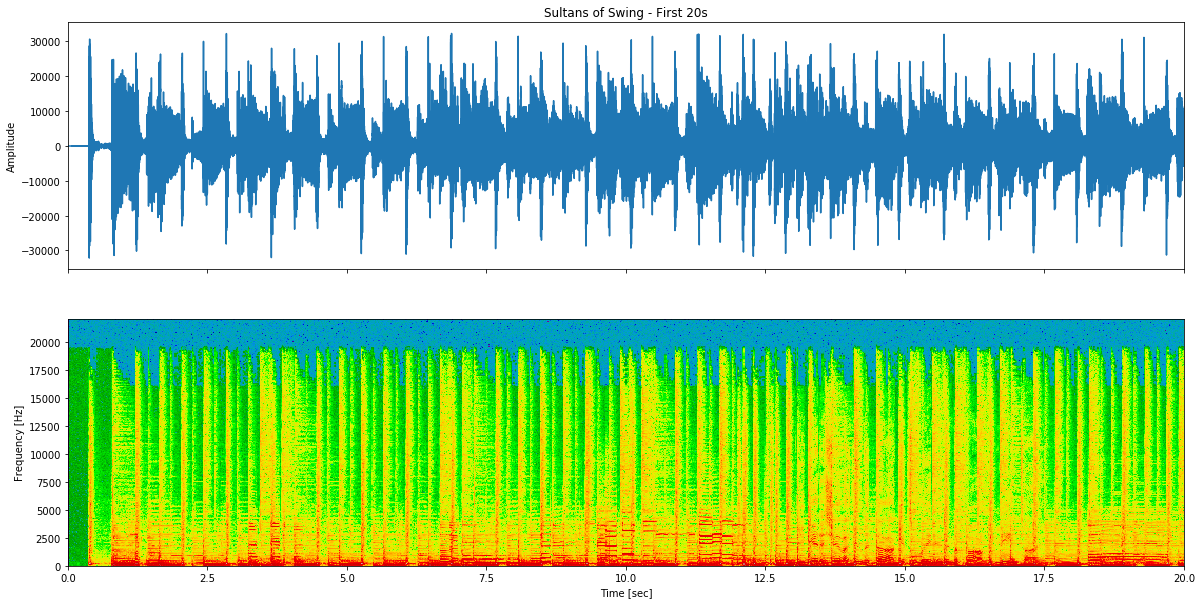Click the 17.5 time tick label
This screenshot has height=604, width=1202.
pos(1044,579)
